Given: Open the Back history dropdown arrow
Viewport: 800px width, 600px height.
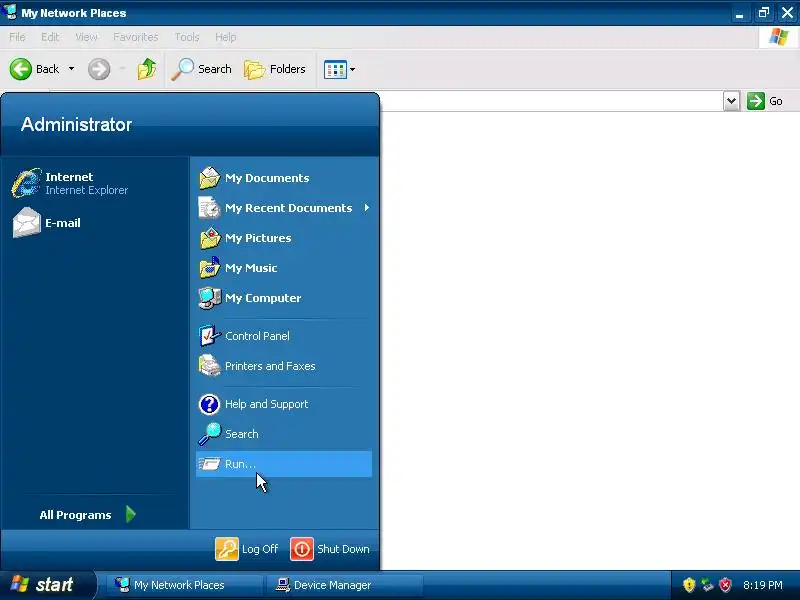Looking at the screenshot, I should pyautogui.click(x=71, y=68).
